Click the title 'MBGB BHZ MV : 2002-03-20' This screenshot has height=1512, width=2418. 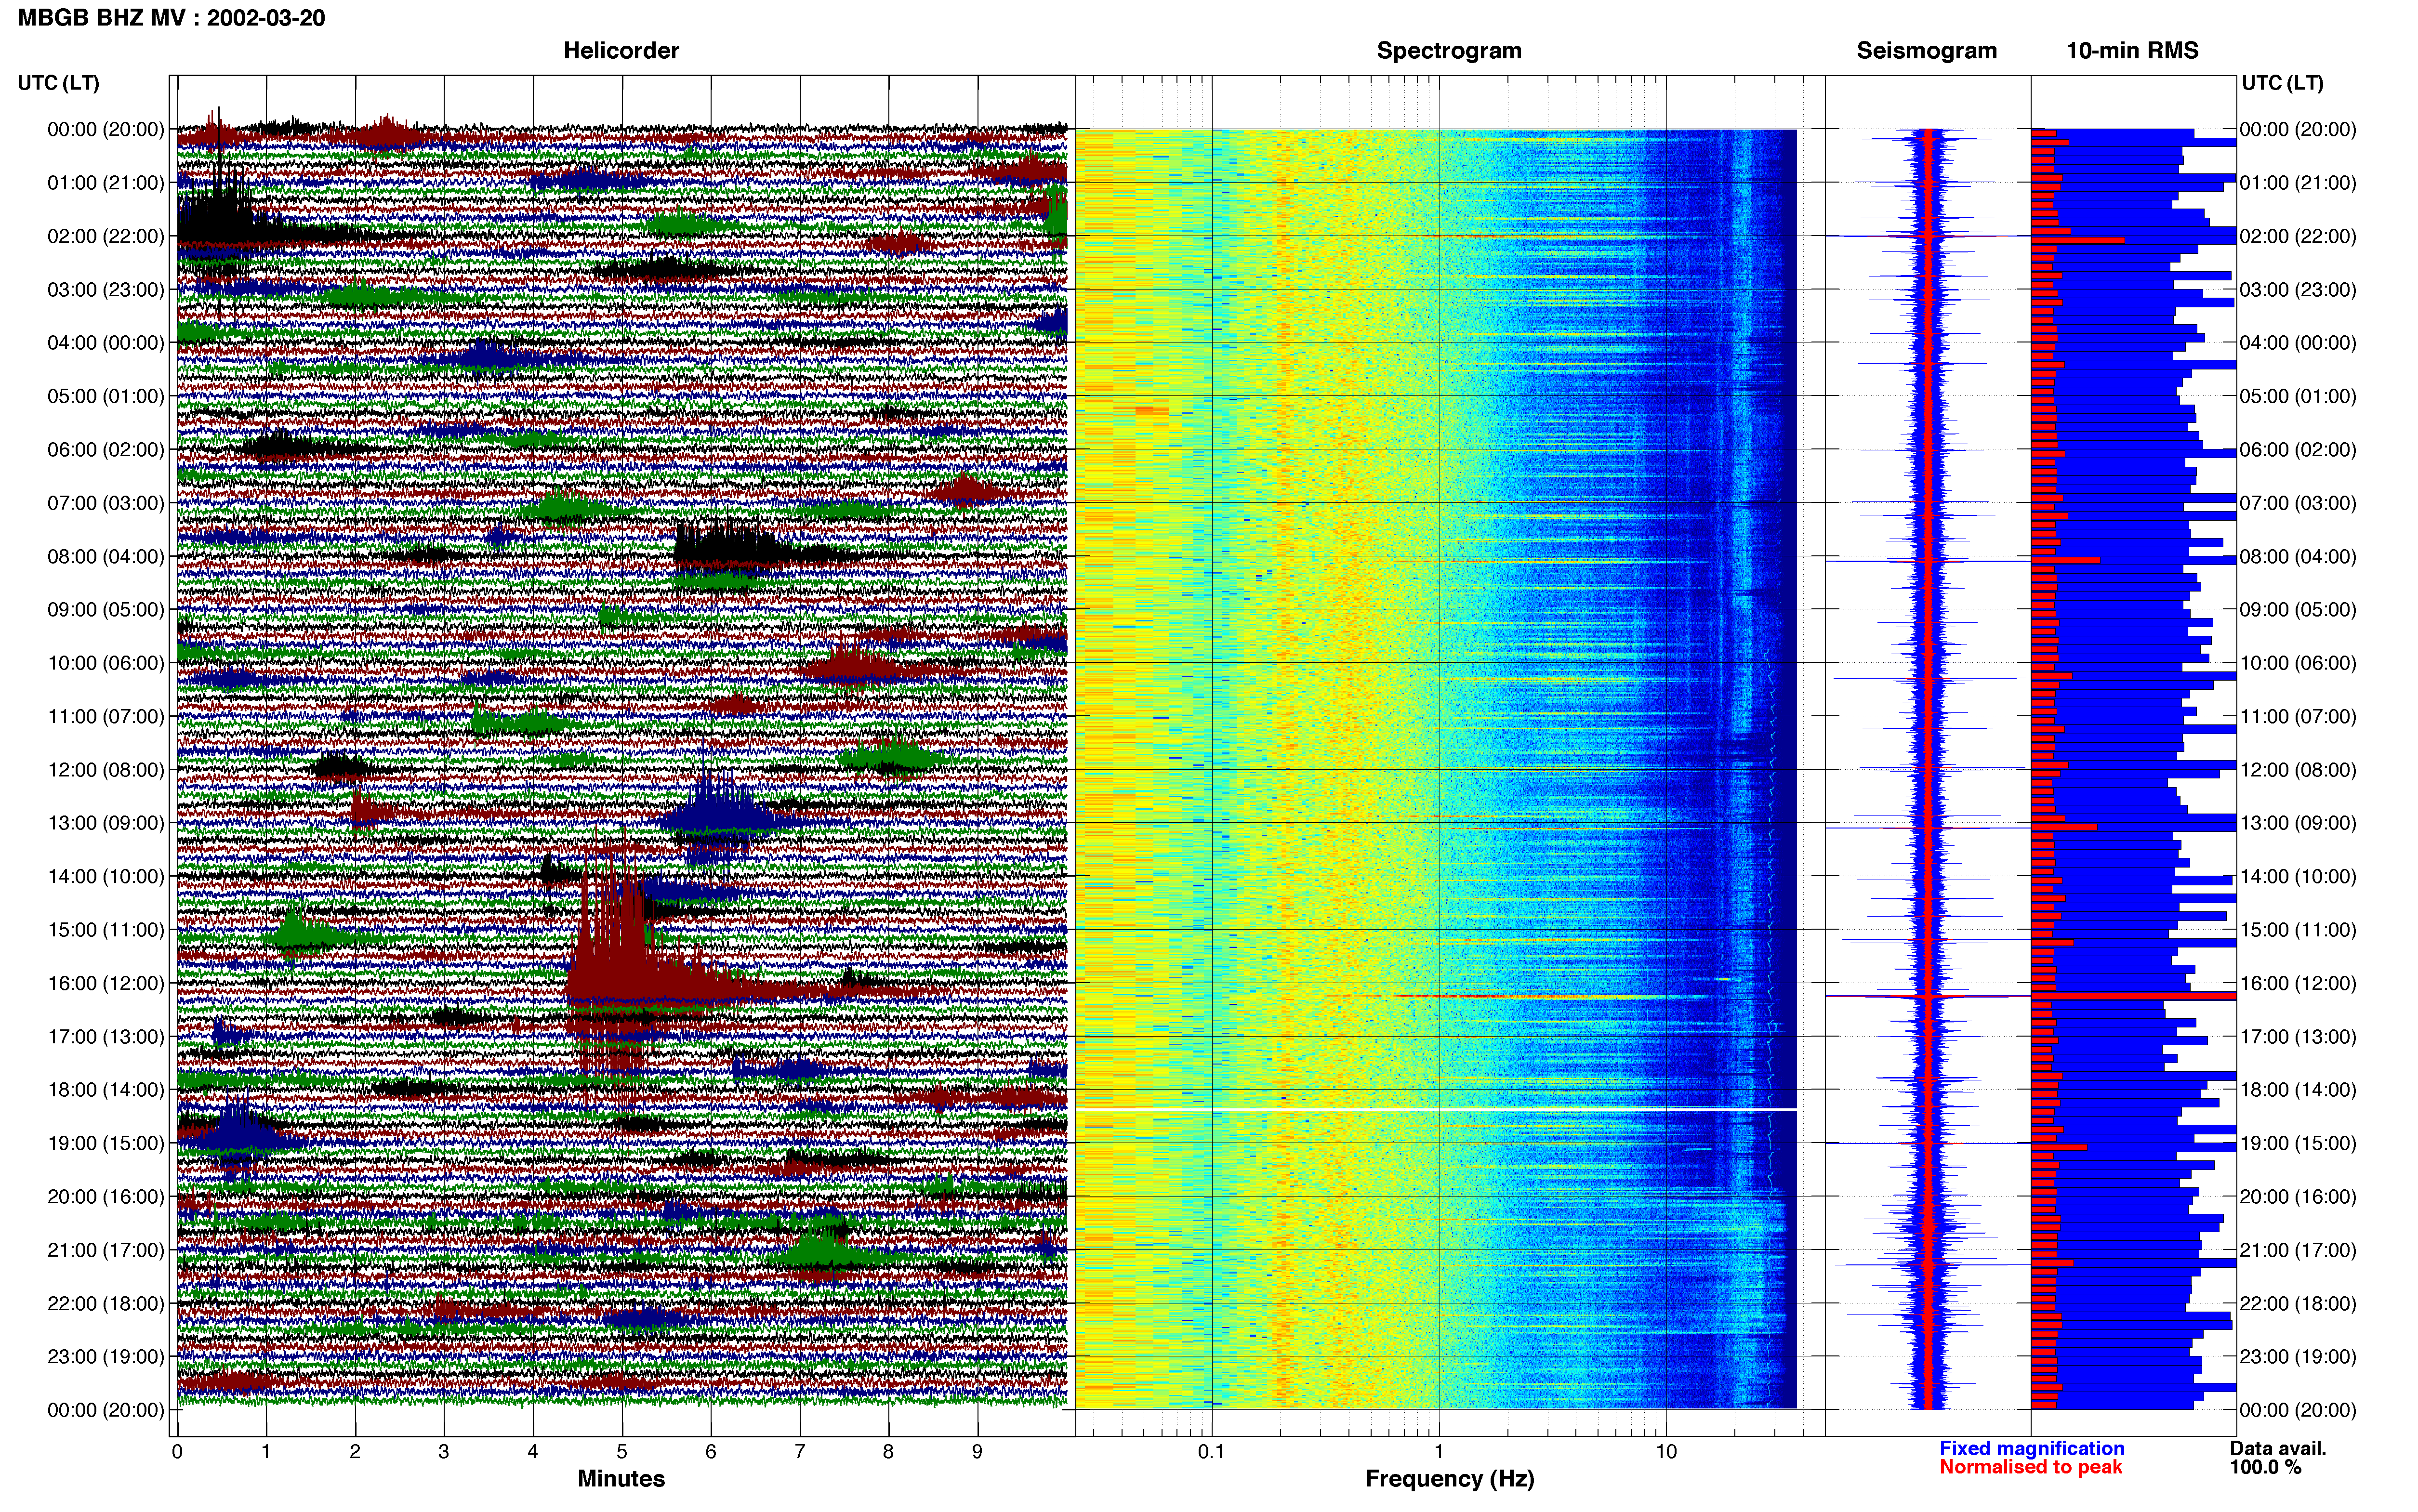[171, 18]
